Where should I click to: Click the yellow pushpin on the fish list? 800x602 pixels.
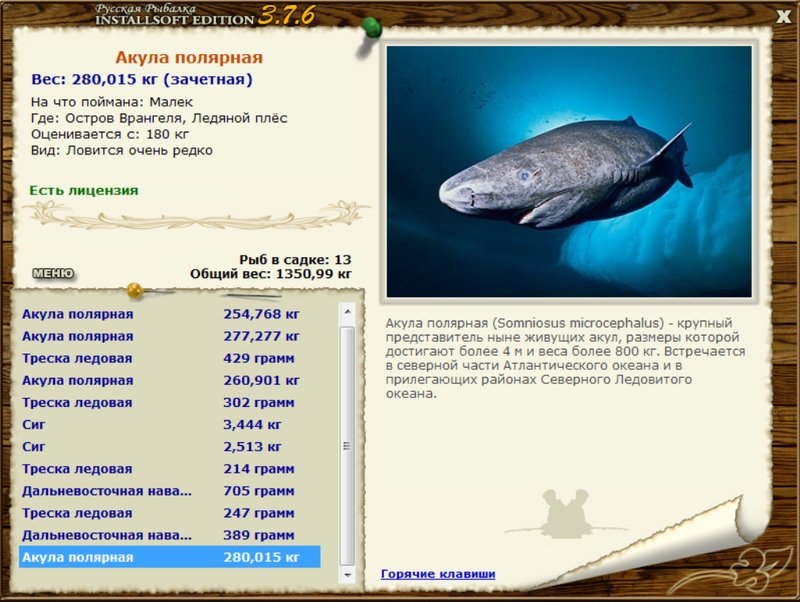(136, 291)
